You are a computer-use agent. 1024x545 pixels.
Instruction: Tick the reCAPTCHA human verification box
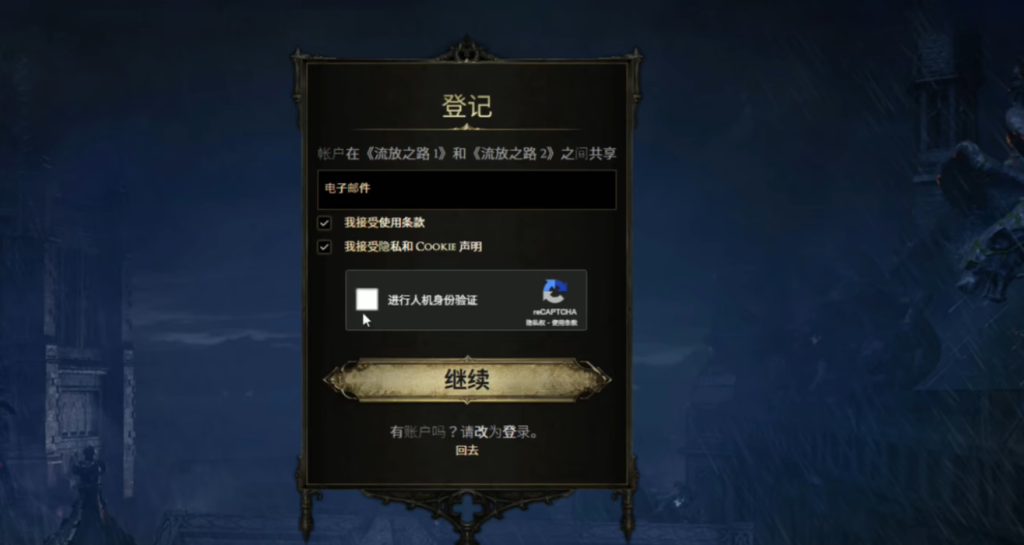pos(367,300)
